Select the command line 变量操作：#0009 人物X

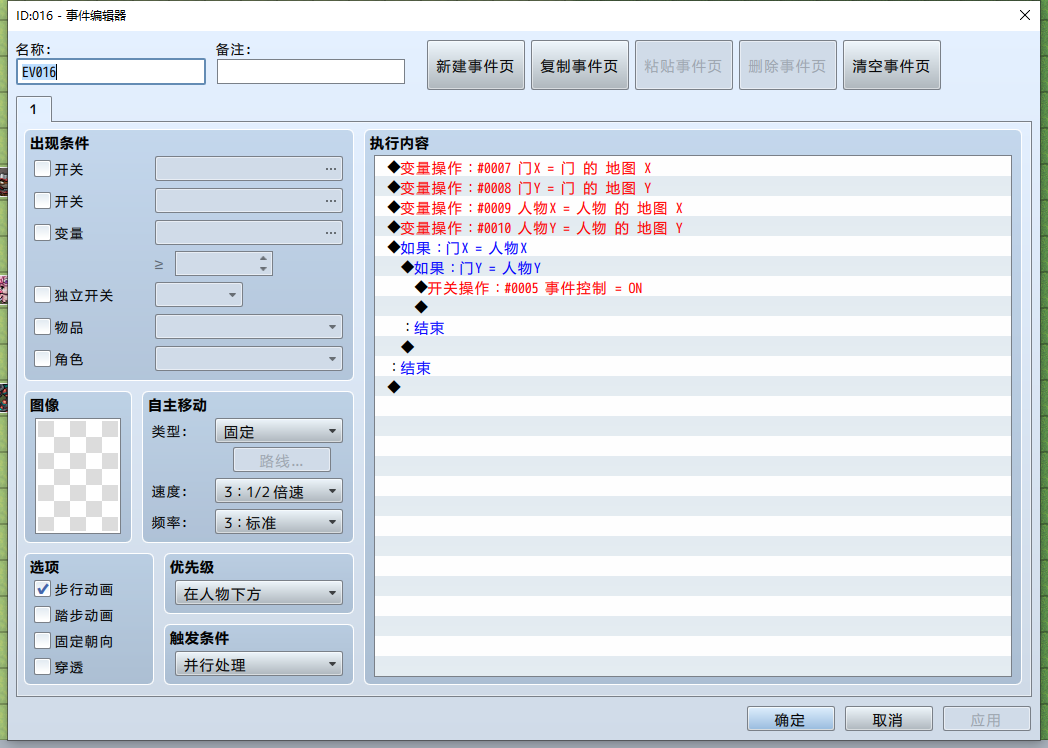click(692, 207)
